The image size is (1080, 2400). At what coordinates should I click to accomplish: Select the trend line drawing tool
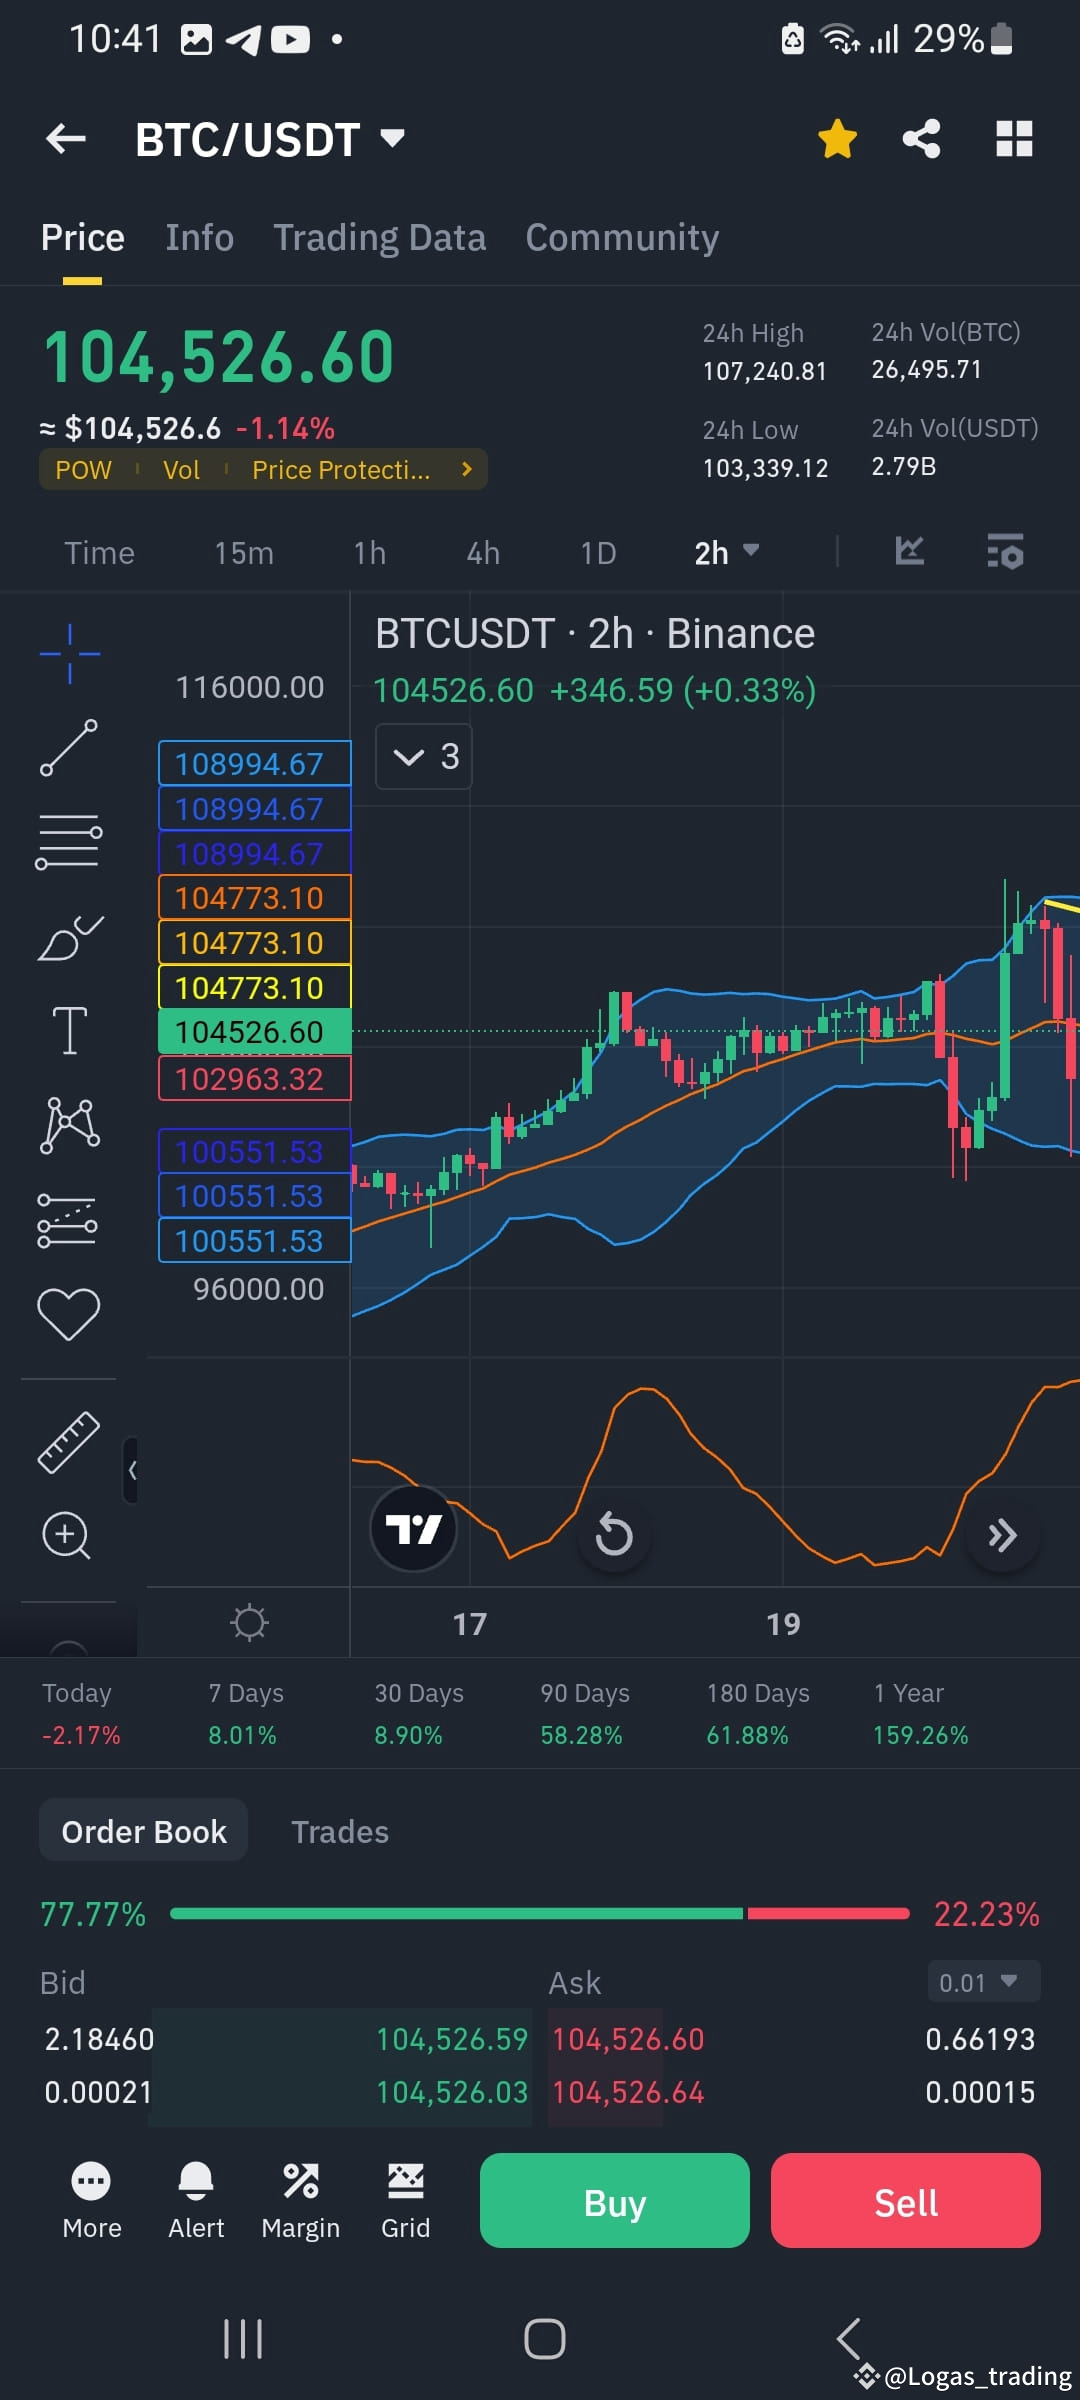tap(69, 748)
